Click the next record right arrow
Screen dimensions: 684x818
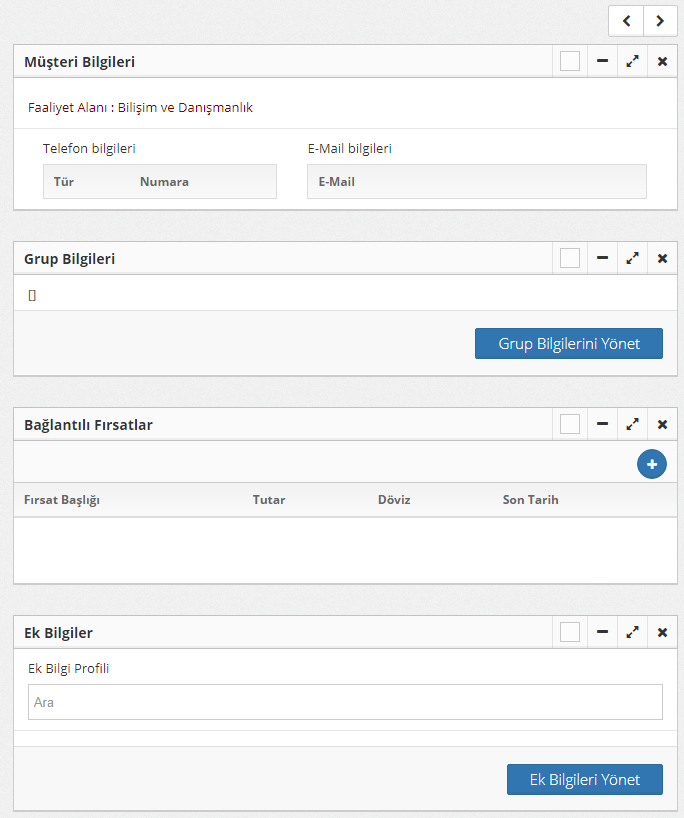coord(660,21)
